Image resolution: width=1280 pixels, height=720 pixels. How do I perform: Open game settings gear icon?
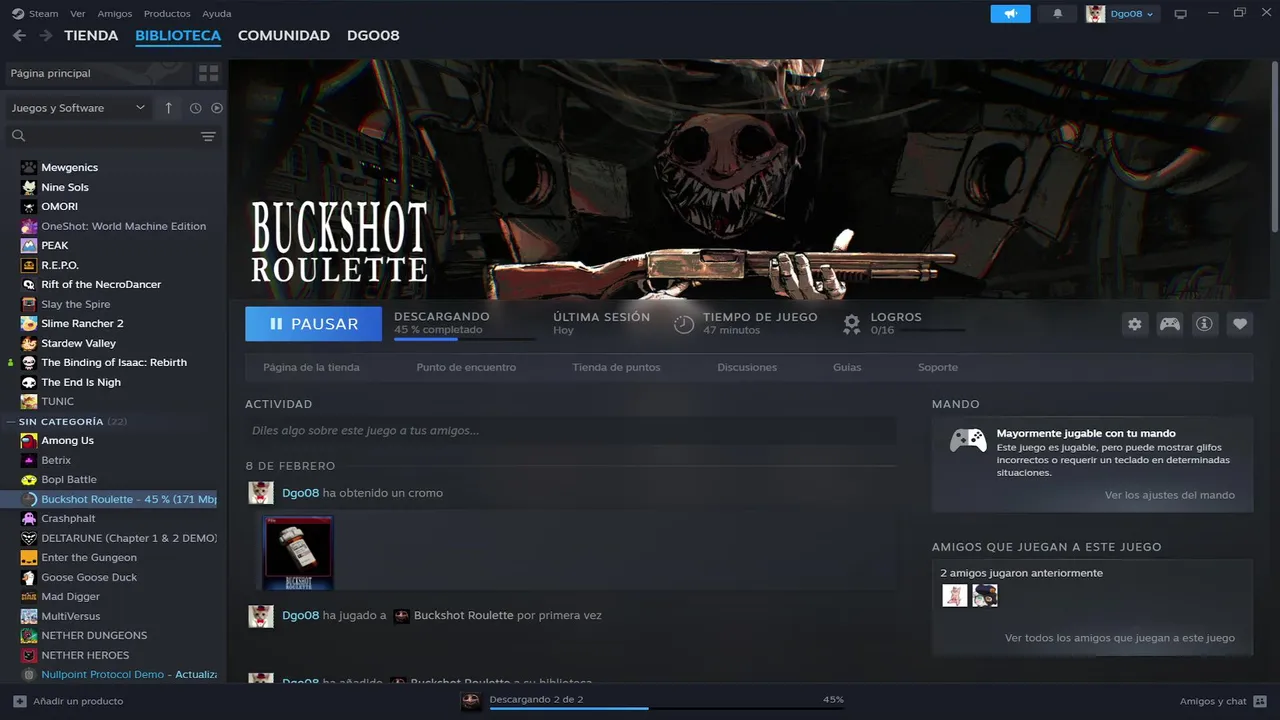[1134, 324]
